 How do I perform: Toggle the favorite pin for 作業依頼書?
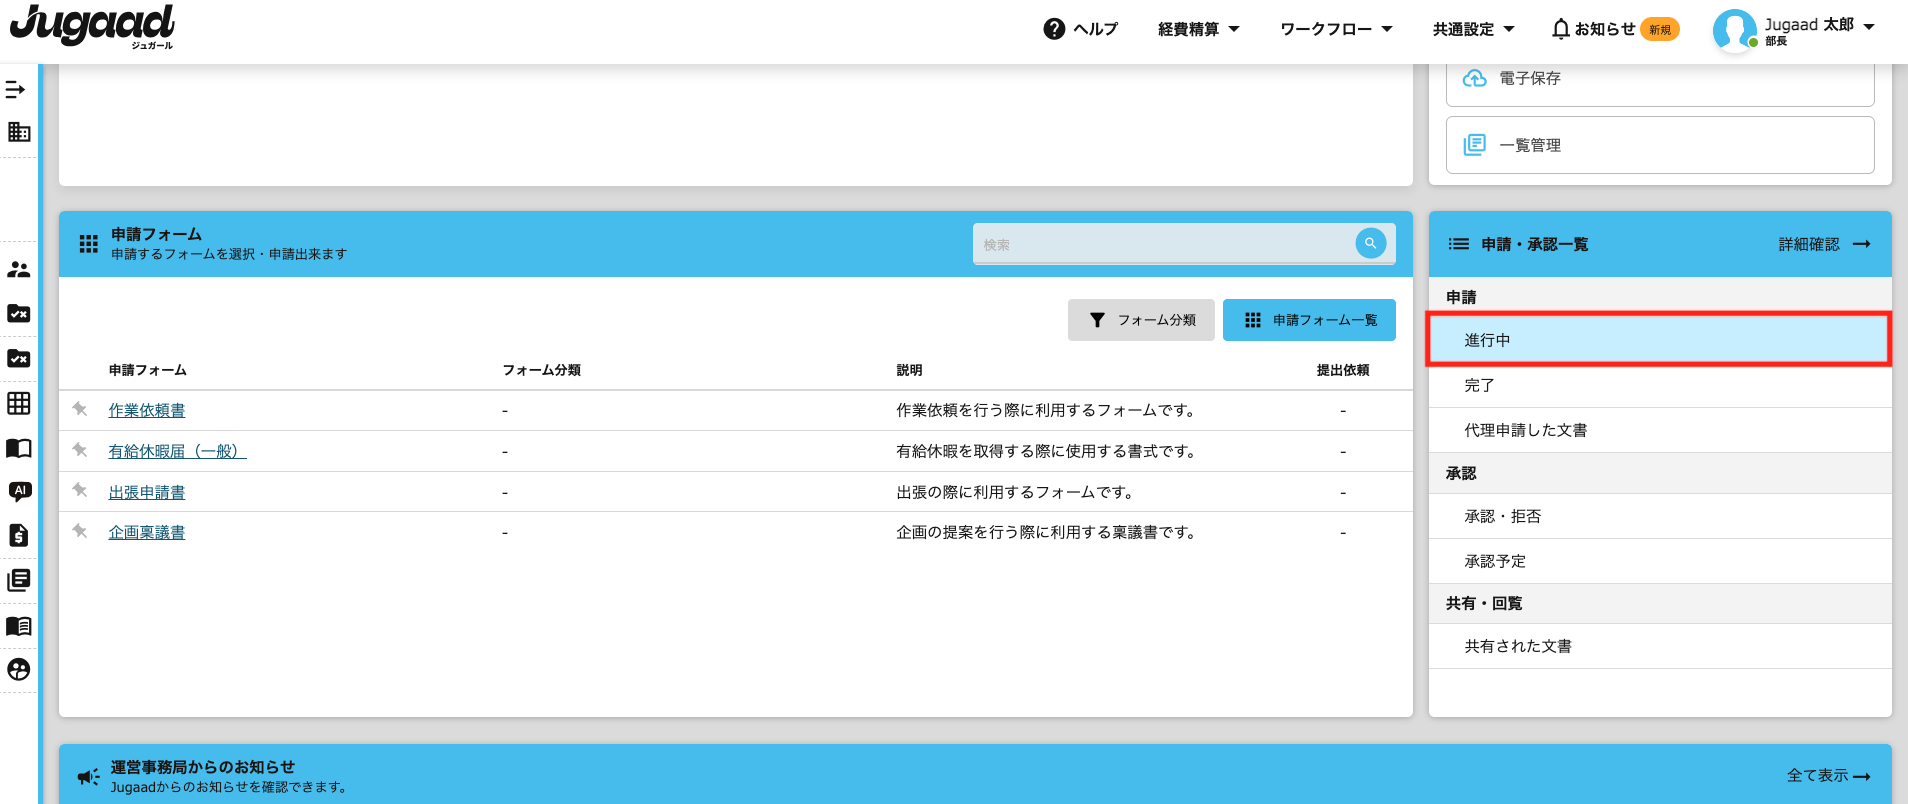[x=80, y=409]
